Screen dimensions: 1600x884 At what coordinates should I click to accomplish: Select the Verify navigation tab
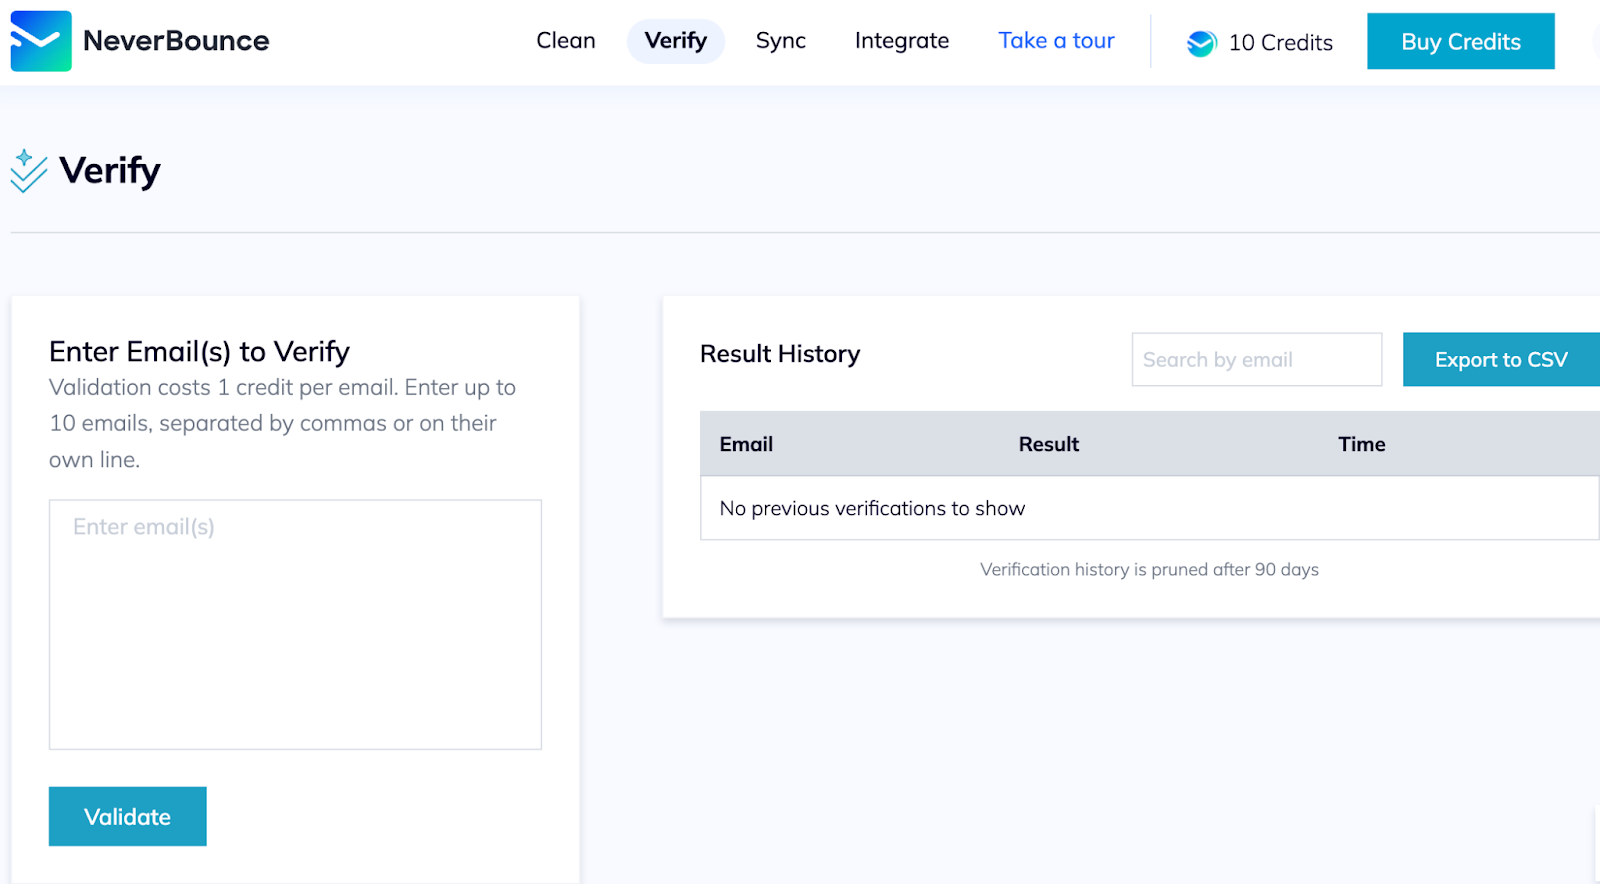pyautogui.click(x=675, y=41)
